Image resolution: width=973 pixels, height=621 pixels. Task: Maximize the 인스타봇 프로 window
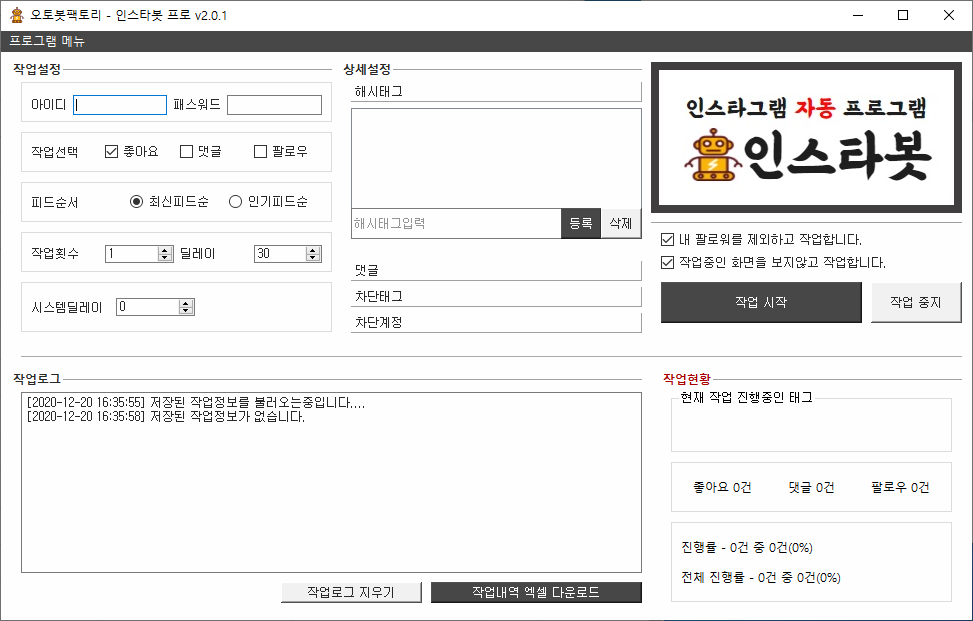point(903,15)
